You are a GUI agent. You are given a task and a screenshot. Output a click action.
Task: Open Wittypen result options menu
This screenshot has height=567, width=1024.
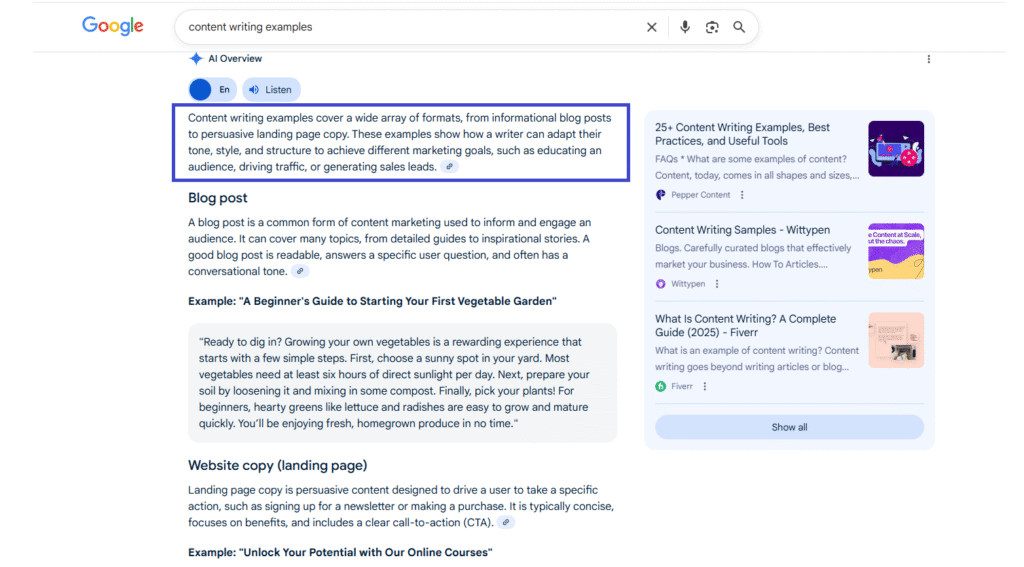pos(717,284)
